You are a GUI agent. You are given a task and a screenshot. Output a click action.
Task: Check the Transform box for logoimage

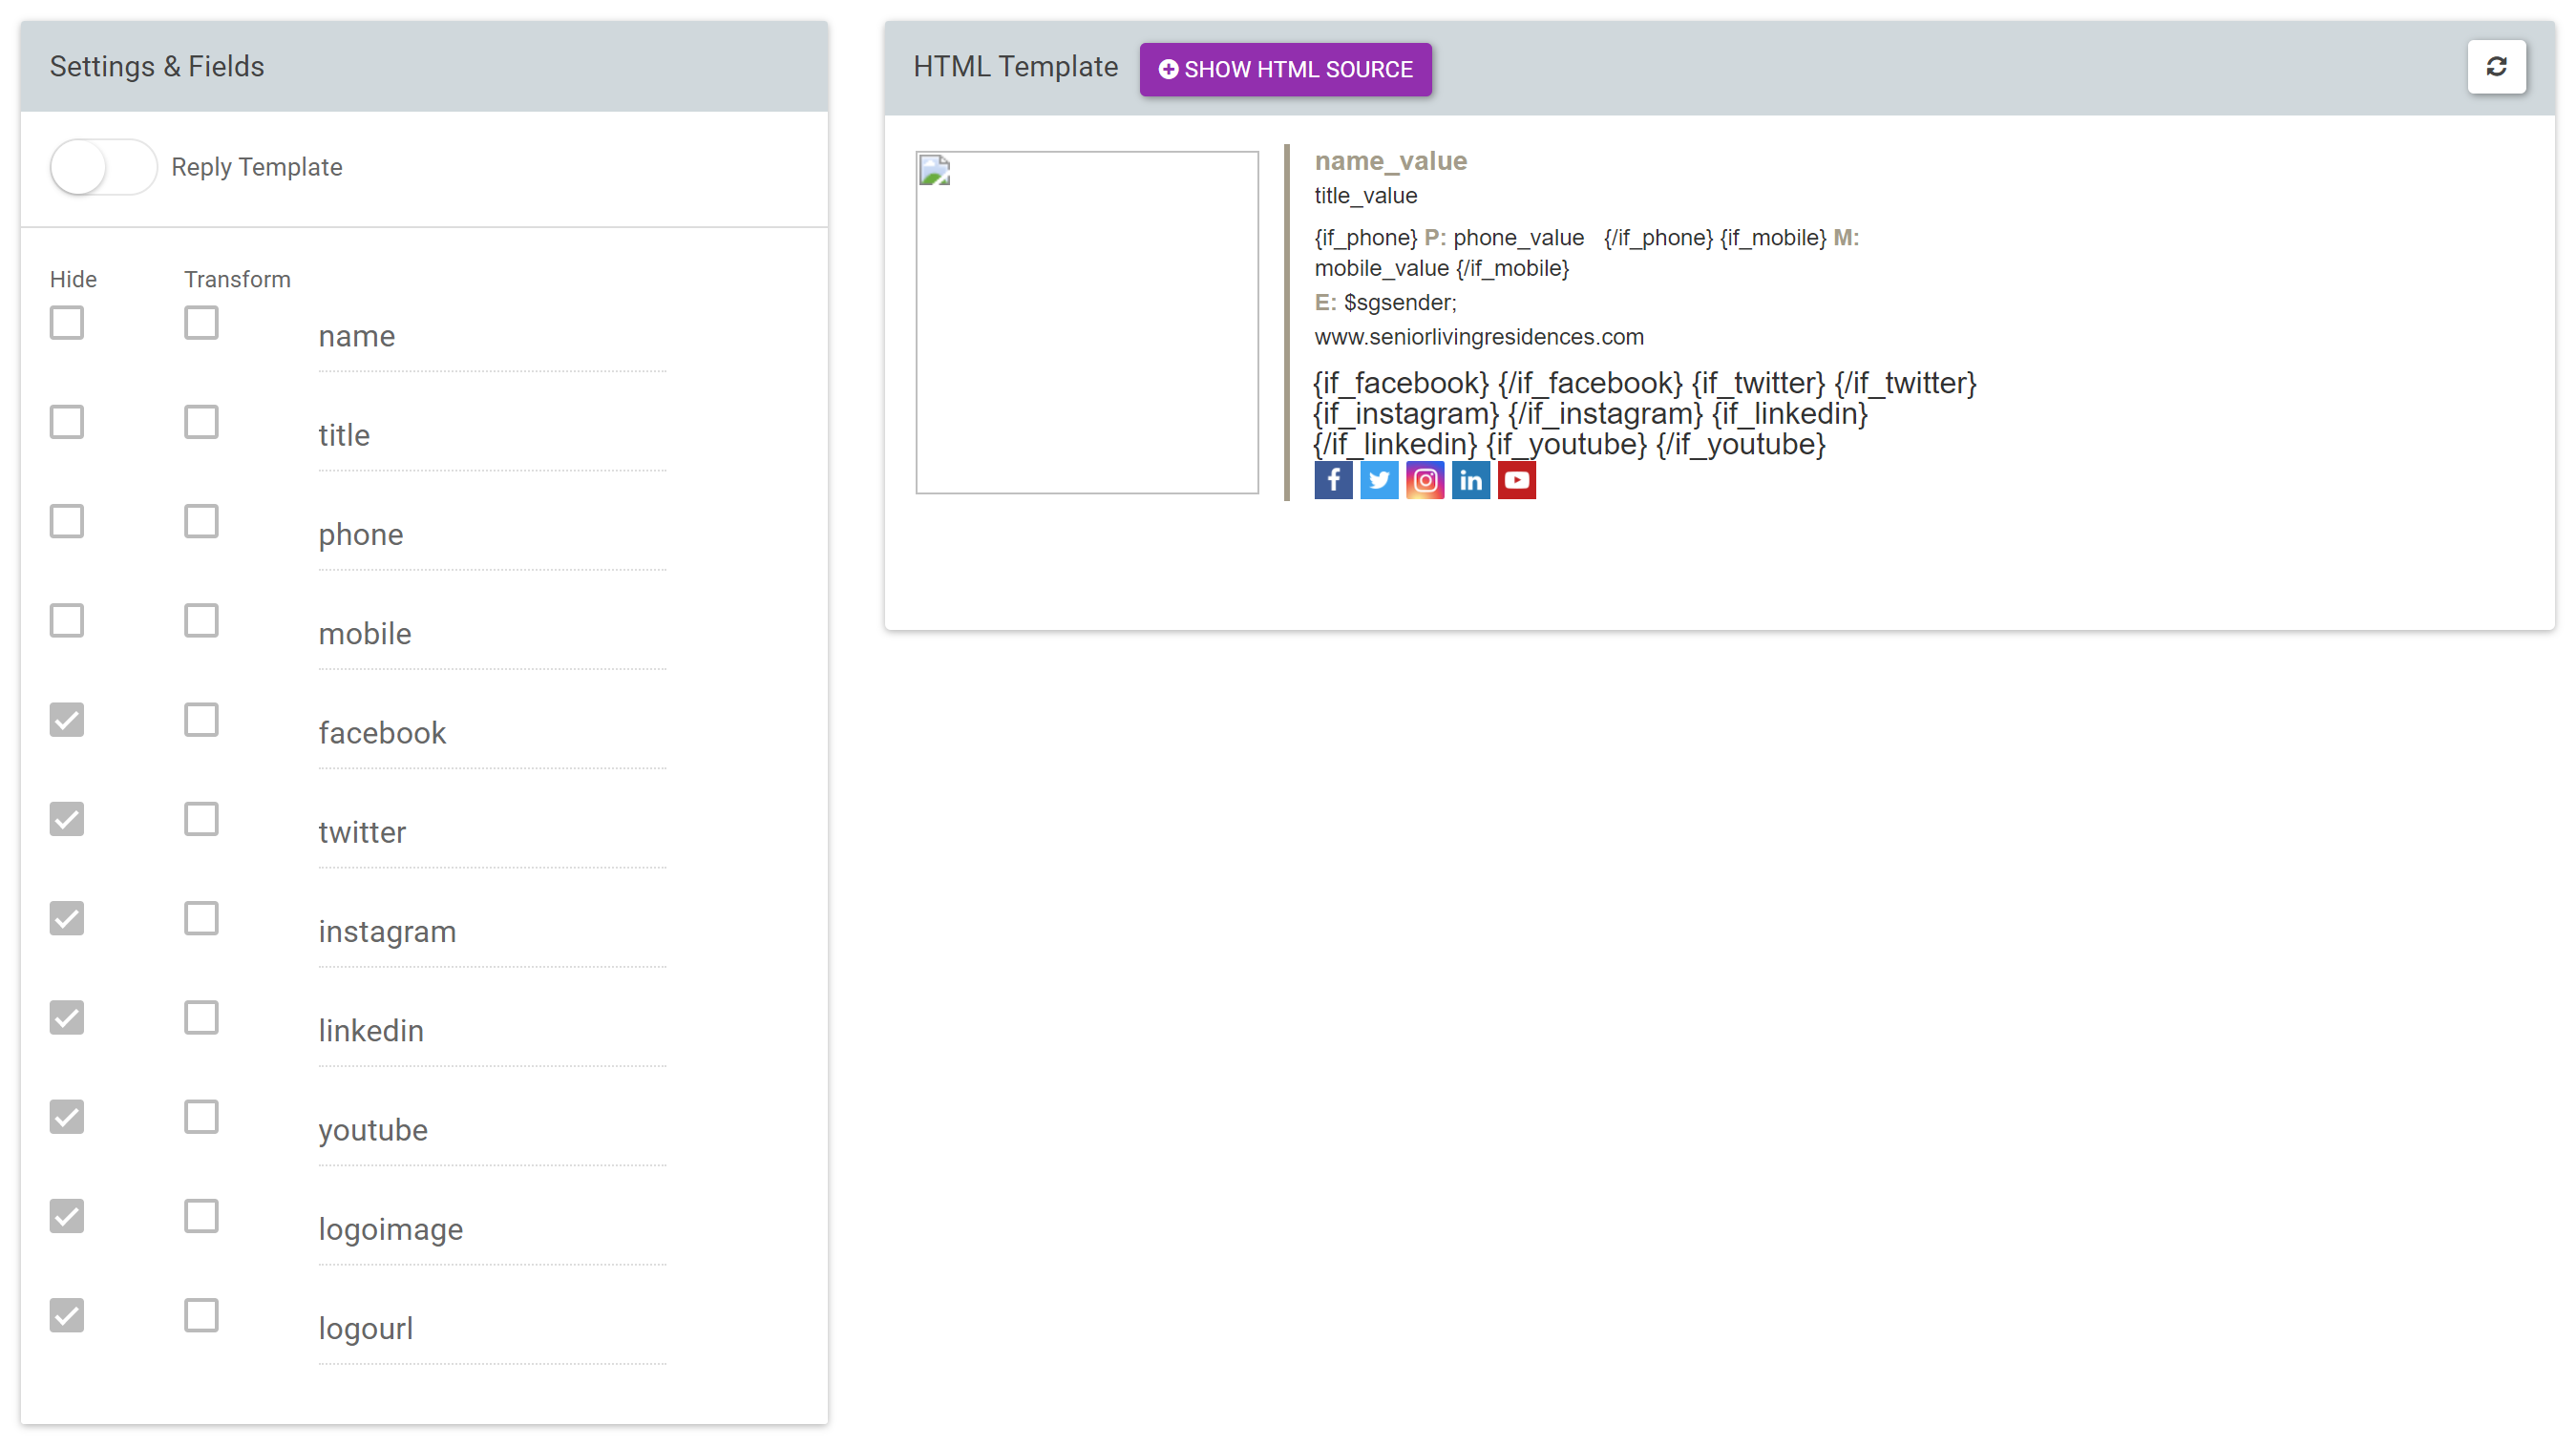[201, 1215]
